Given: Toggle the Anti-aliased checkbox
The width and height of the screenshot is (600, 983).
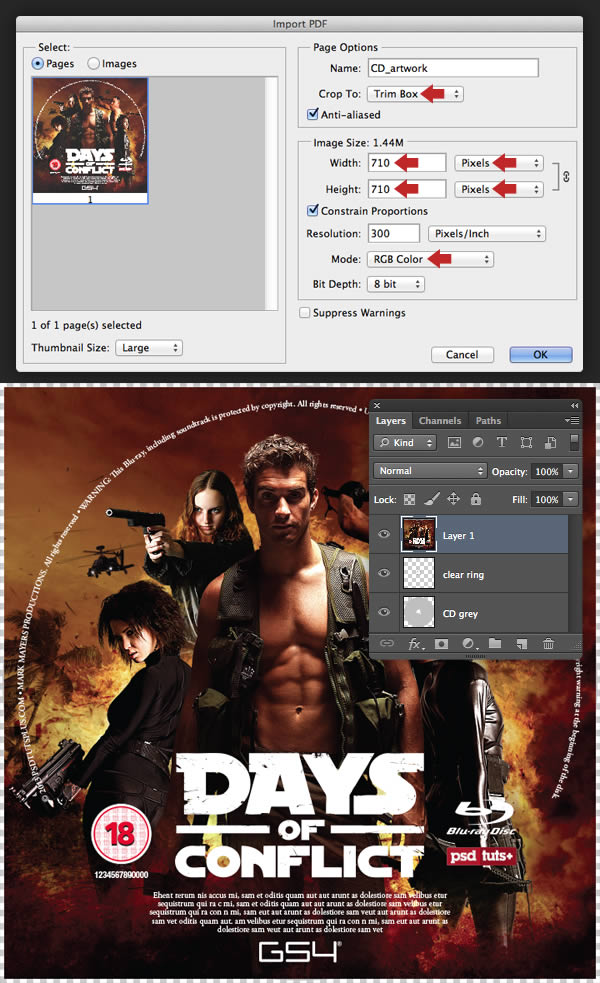Looking at the screenshot, I should pyautogui.click(x=312, y=114).
